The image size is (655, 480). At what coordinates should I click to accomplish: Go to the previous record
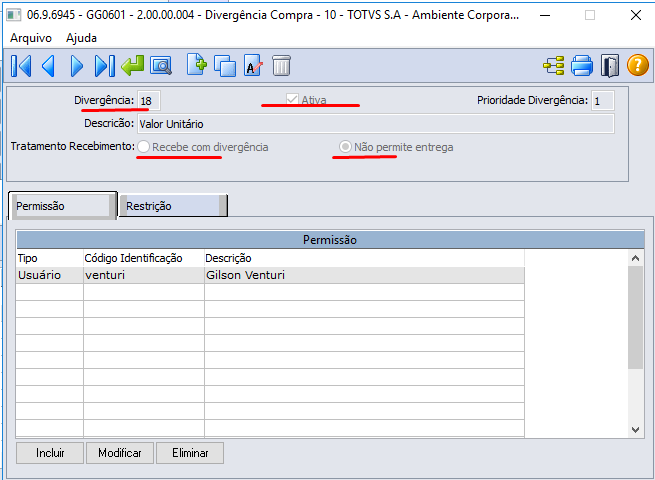coord(49,66)
